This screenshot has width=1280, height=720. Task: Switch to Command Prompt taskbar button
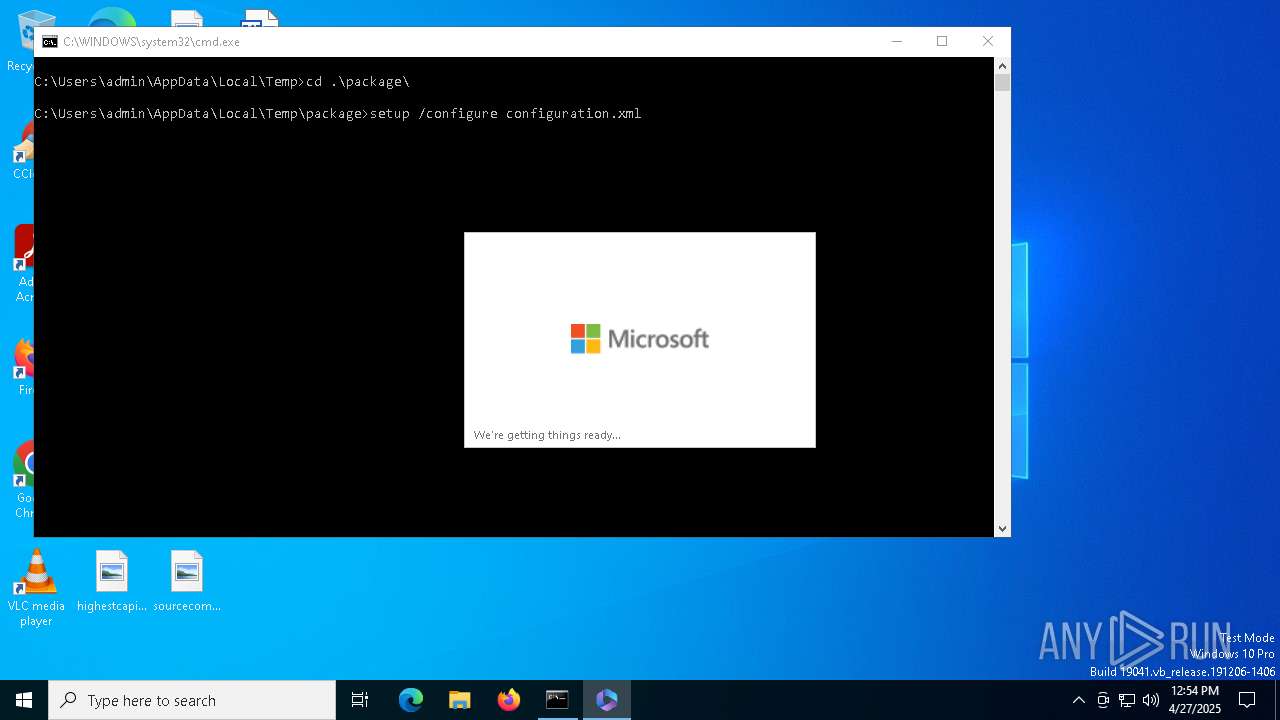[557, 700]
